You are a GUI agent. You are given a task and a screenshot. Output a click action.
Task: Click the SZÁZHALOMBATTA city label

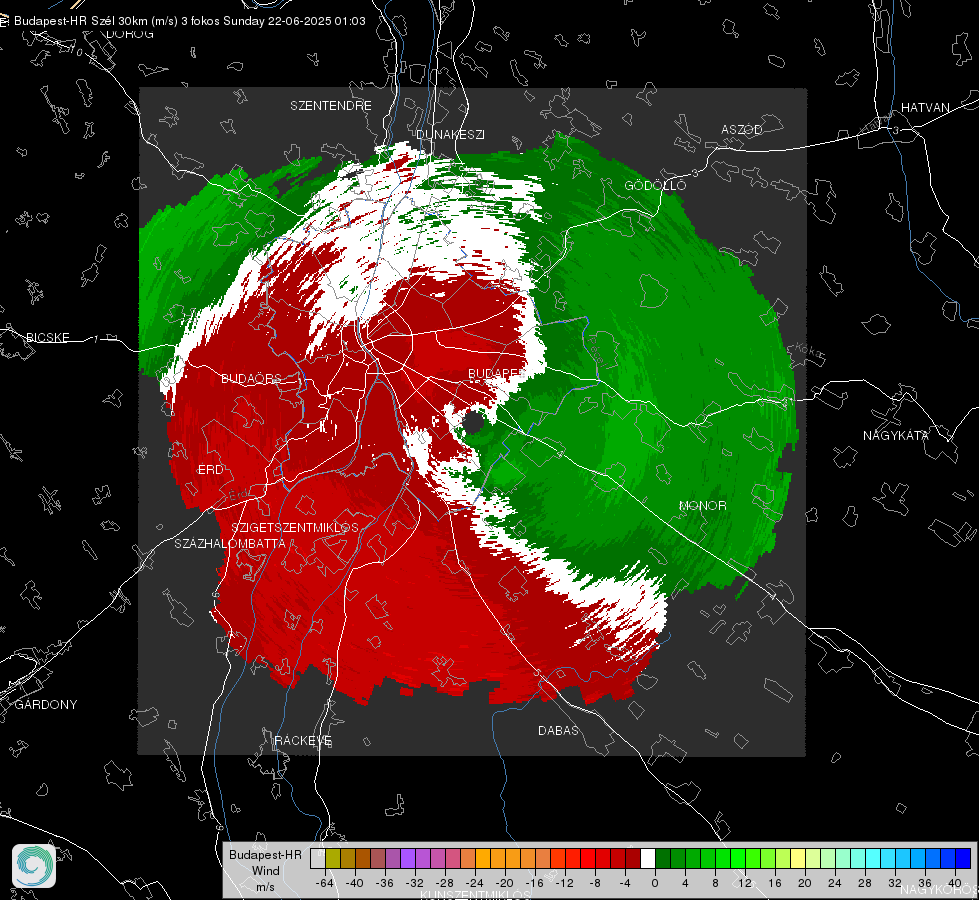pos(230,544)
